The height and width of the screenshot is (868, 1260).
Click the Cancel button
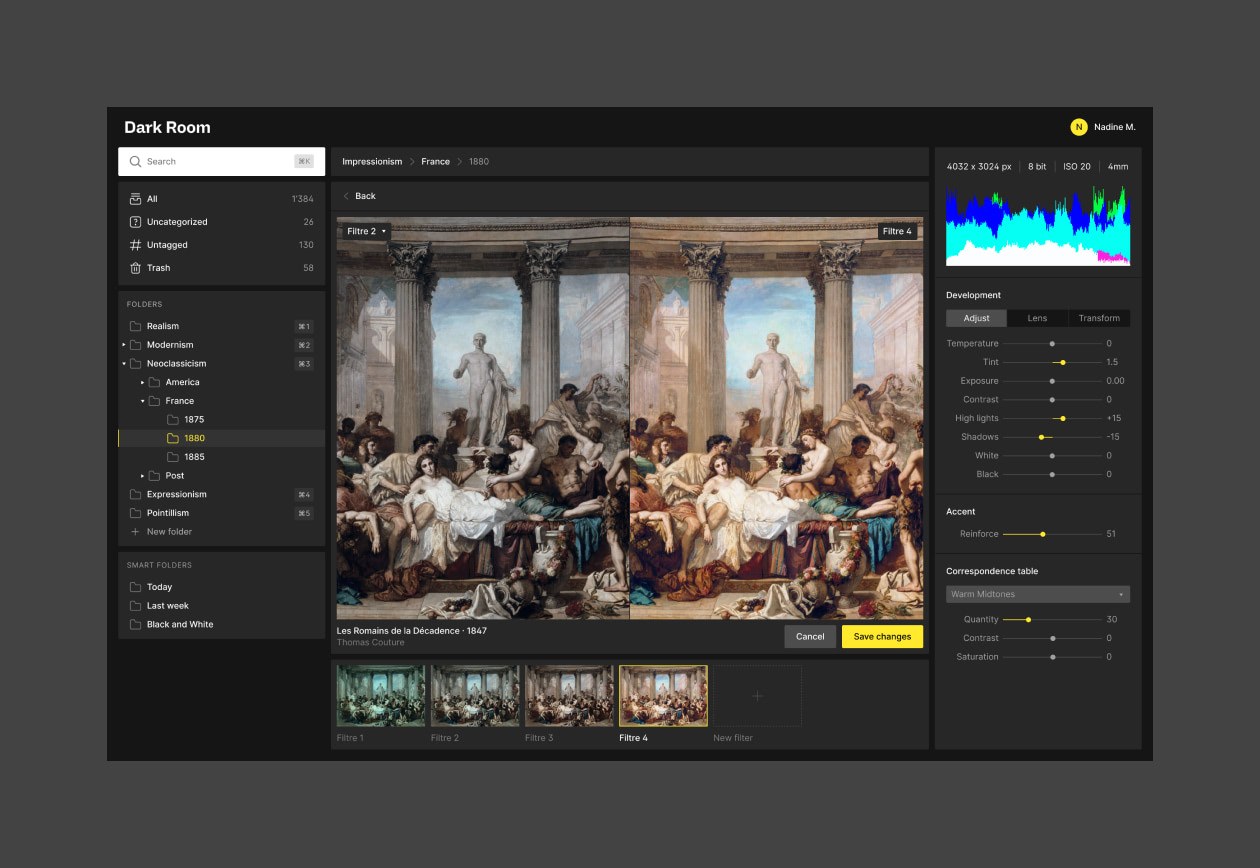810,637
